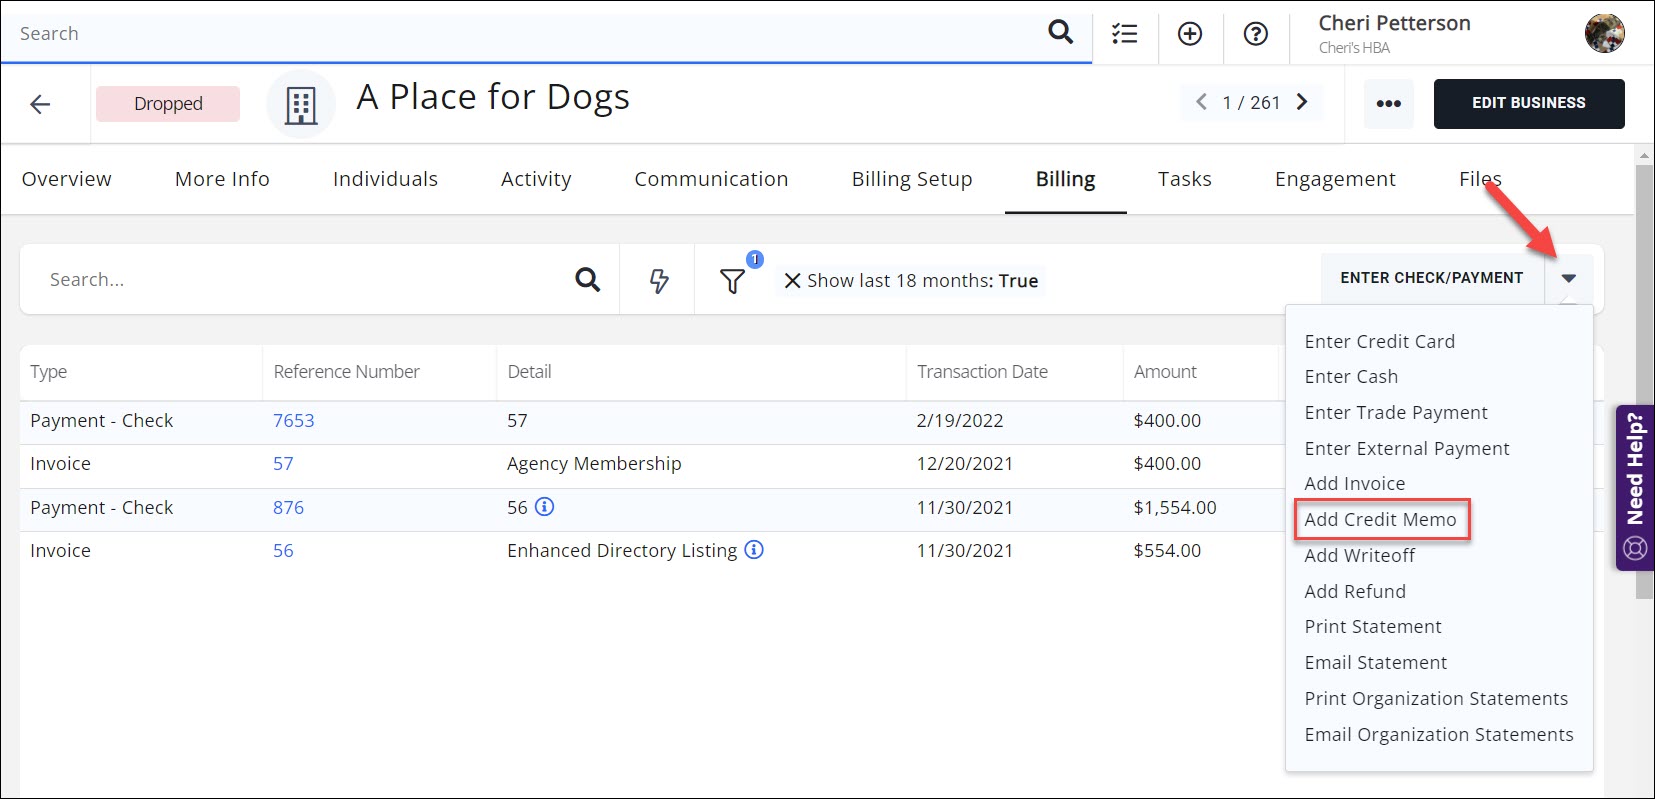Open the three-dot more options menu
Viewport: 1655px width, 799px height.
pyautogui.click(x=1388, y=104)
